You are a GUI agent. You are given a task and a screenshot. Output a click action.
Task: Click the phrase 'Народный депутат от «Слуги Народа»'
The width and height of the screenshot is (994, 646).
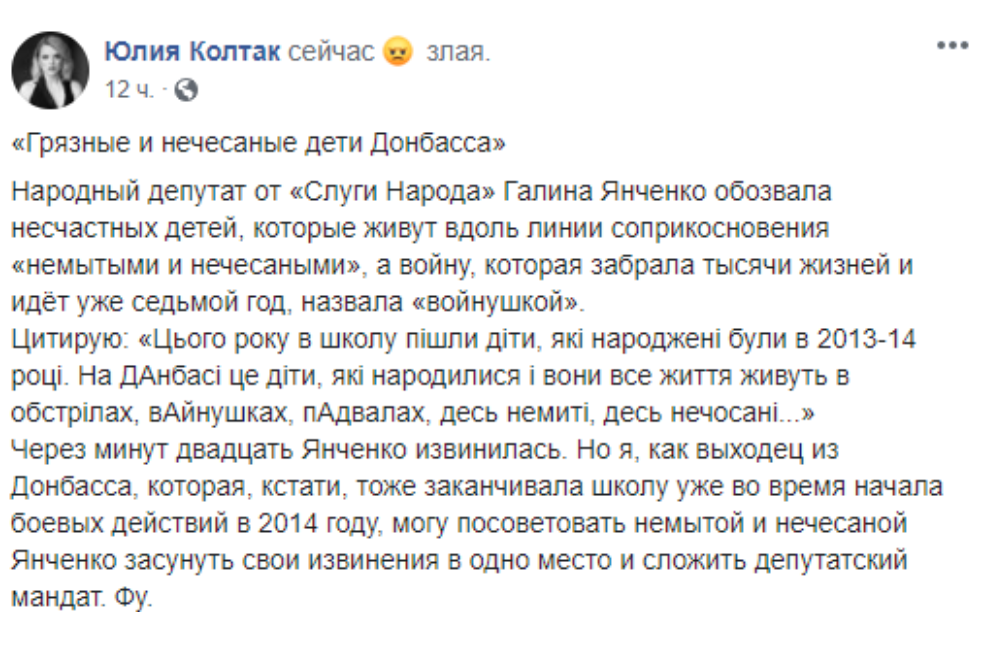[253, 191]
